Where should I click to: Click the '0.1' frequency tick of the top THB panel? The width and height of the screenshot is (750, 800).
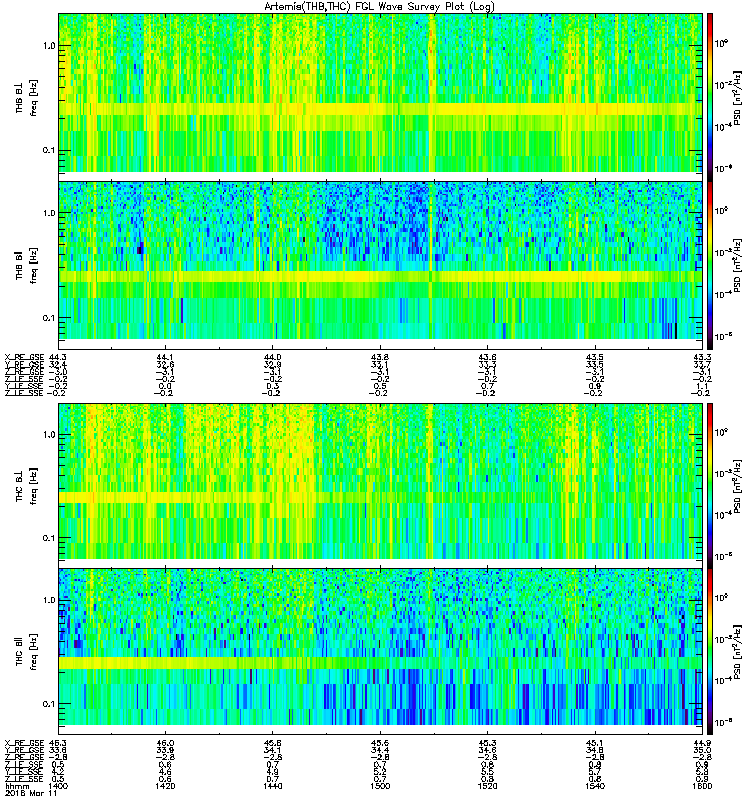tap(49, 151)
